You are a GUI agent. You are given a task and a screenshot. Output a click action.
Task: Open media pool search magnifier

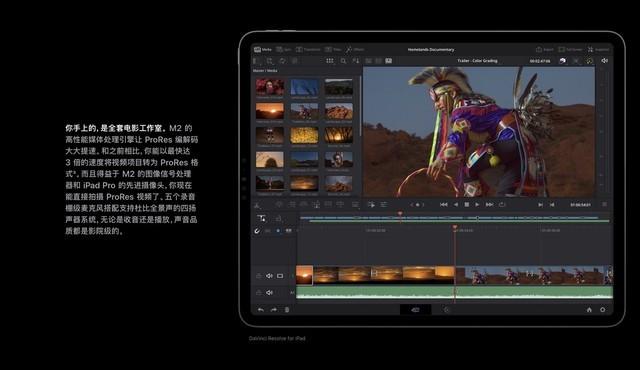click(x=343, y=61)
